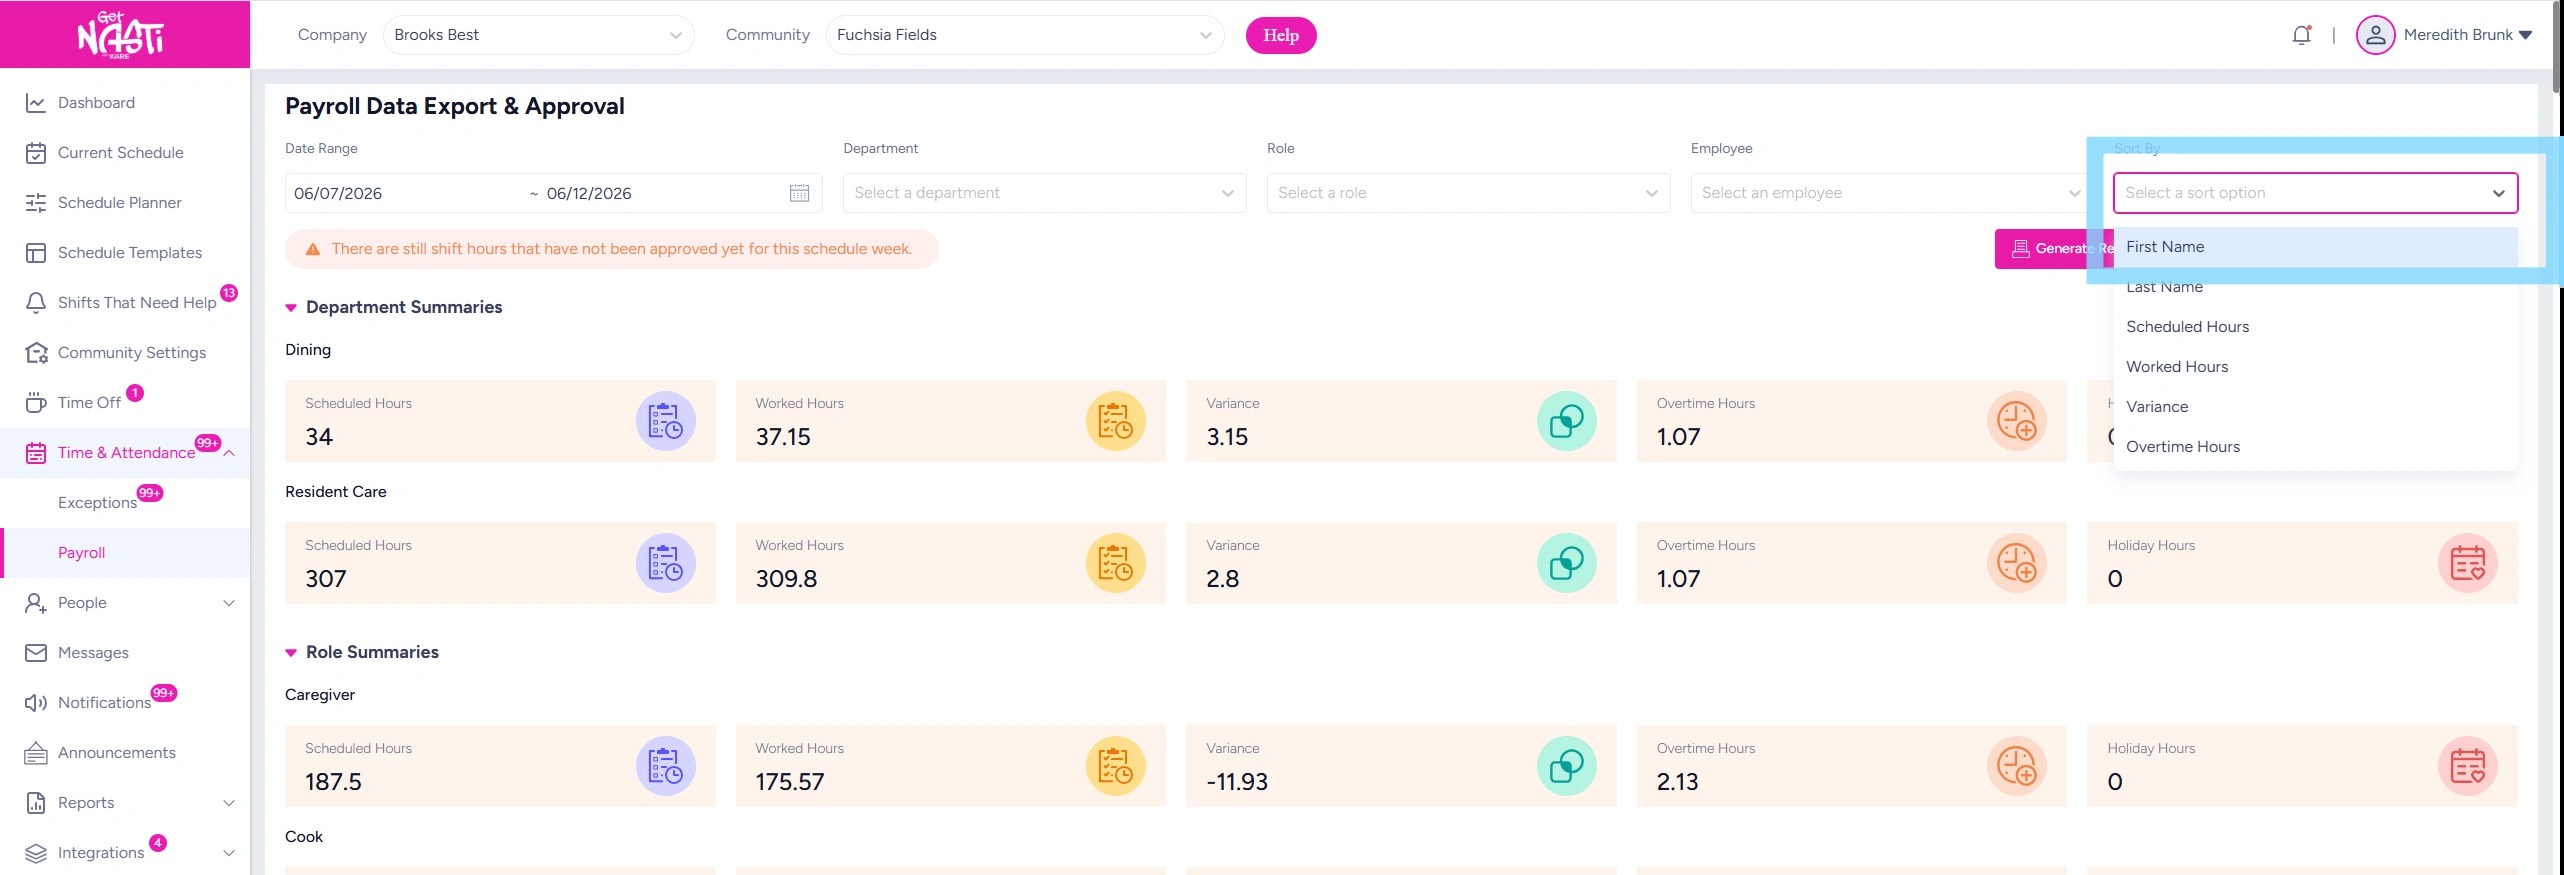Image resolution: width=2564 pixels, height=875 pixels.
Task: Click the Dining Scheduled Hours clipboard icon
Action: click(665, 421)
